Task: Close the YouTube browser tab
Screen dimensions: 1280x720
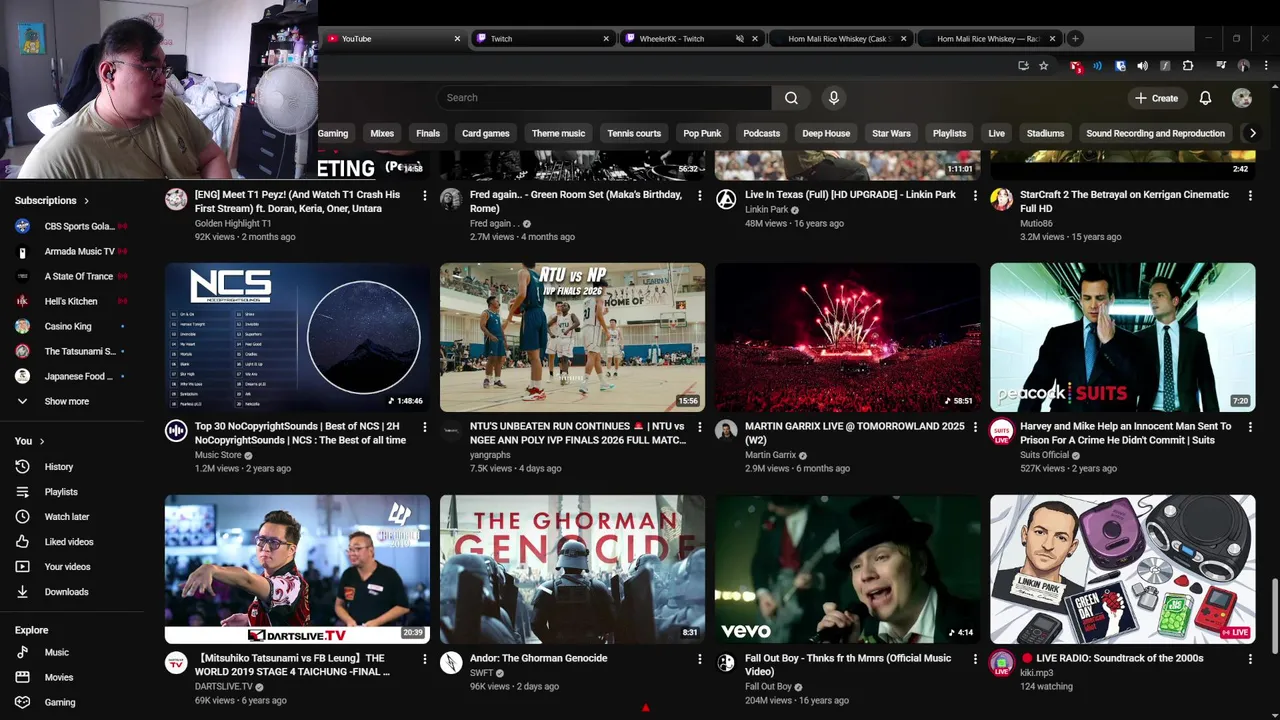Action: [x=457, y=39]
